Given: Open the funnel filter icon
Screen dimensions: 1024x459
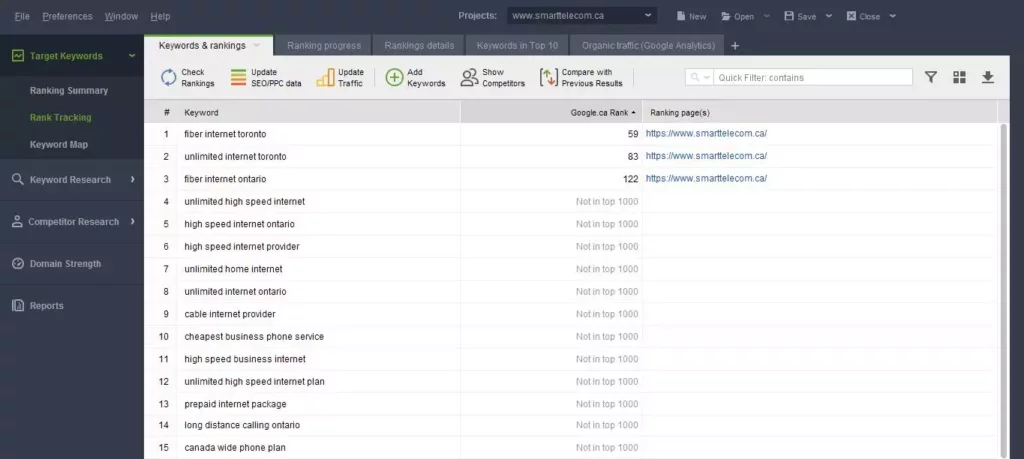Looking at the screenshot, I should 931,77.
